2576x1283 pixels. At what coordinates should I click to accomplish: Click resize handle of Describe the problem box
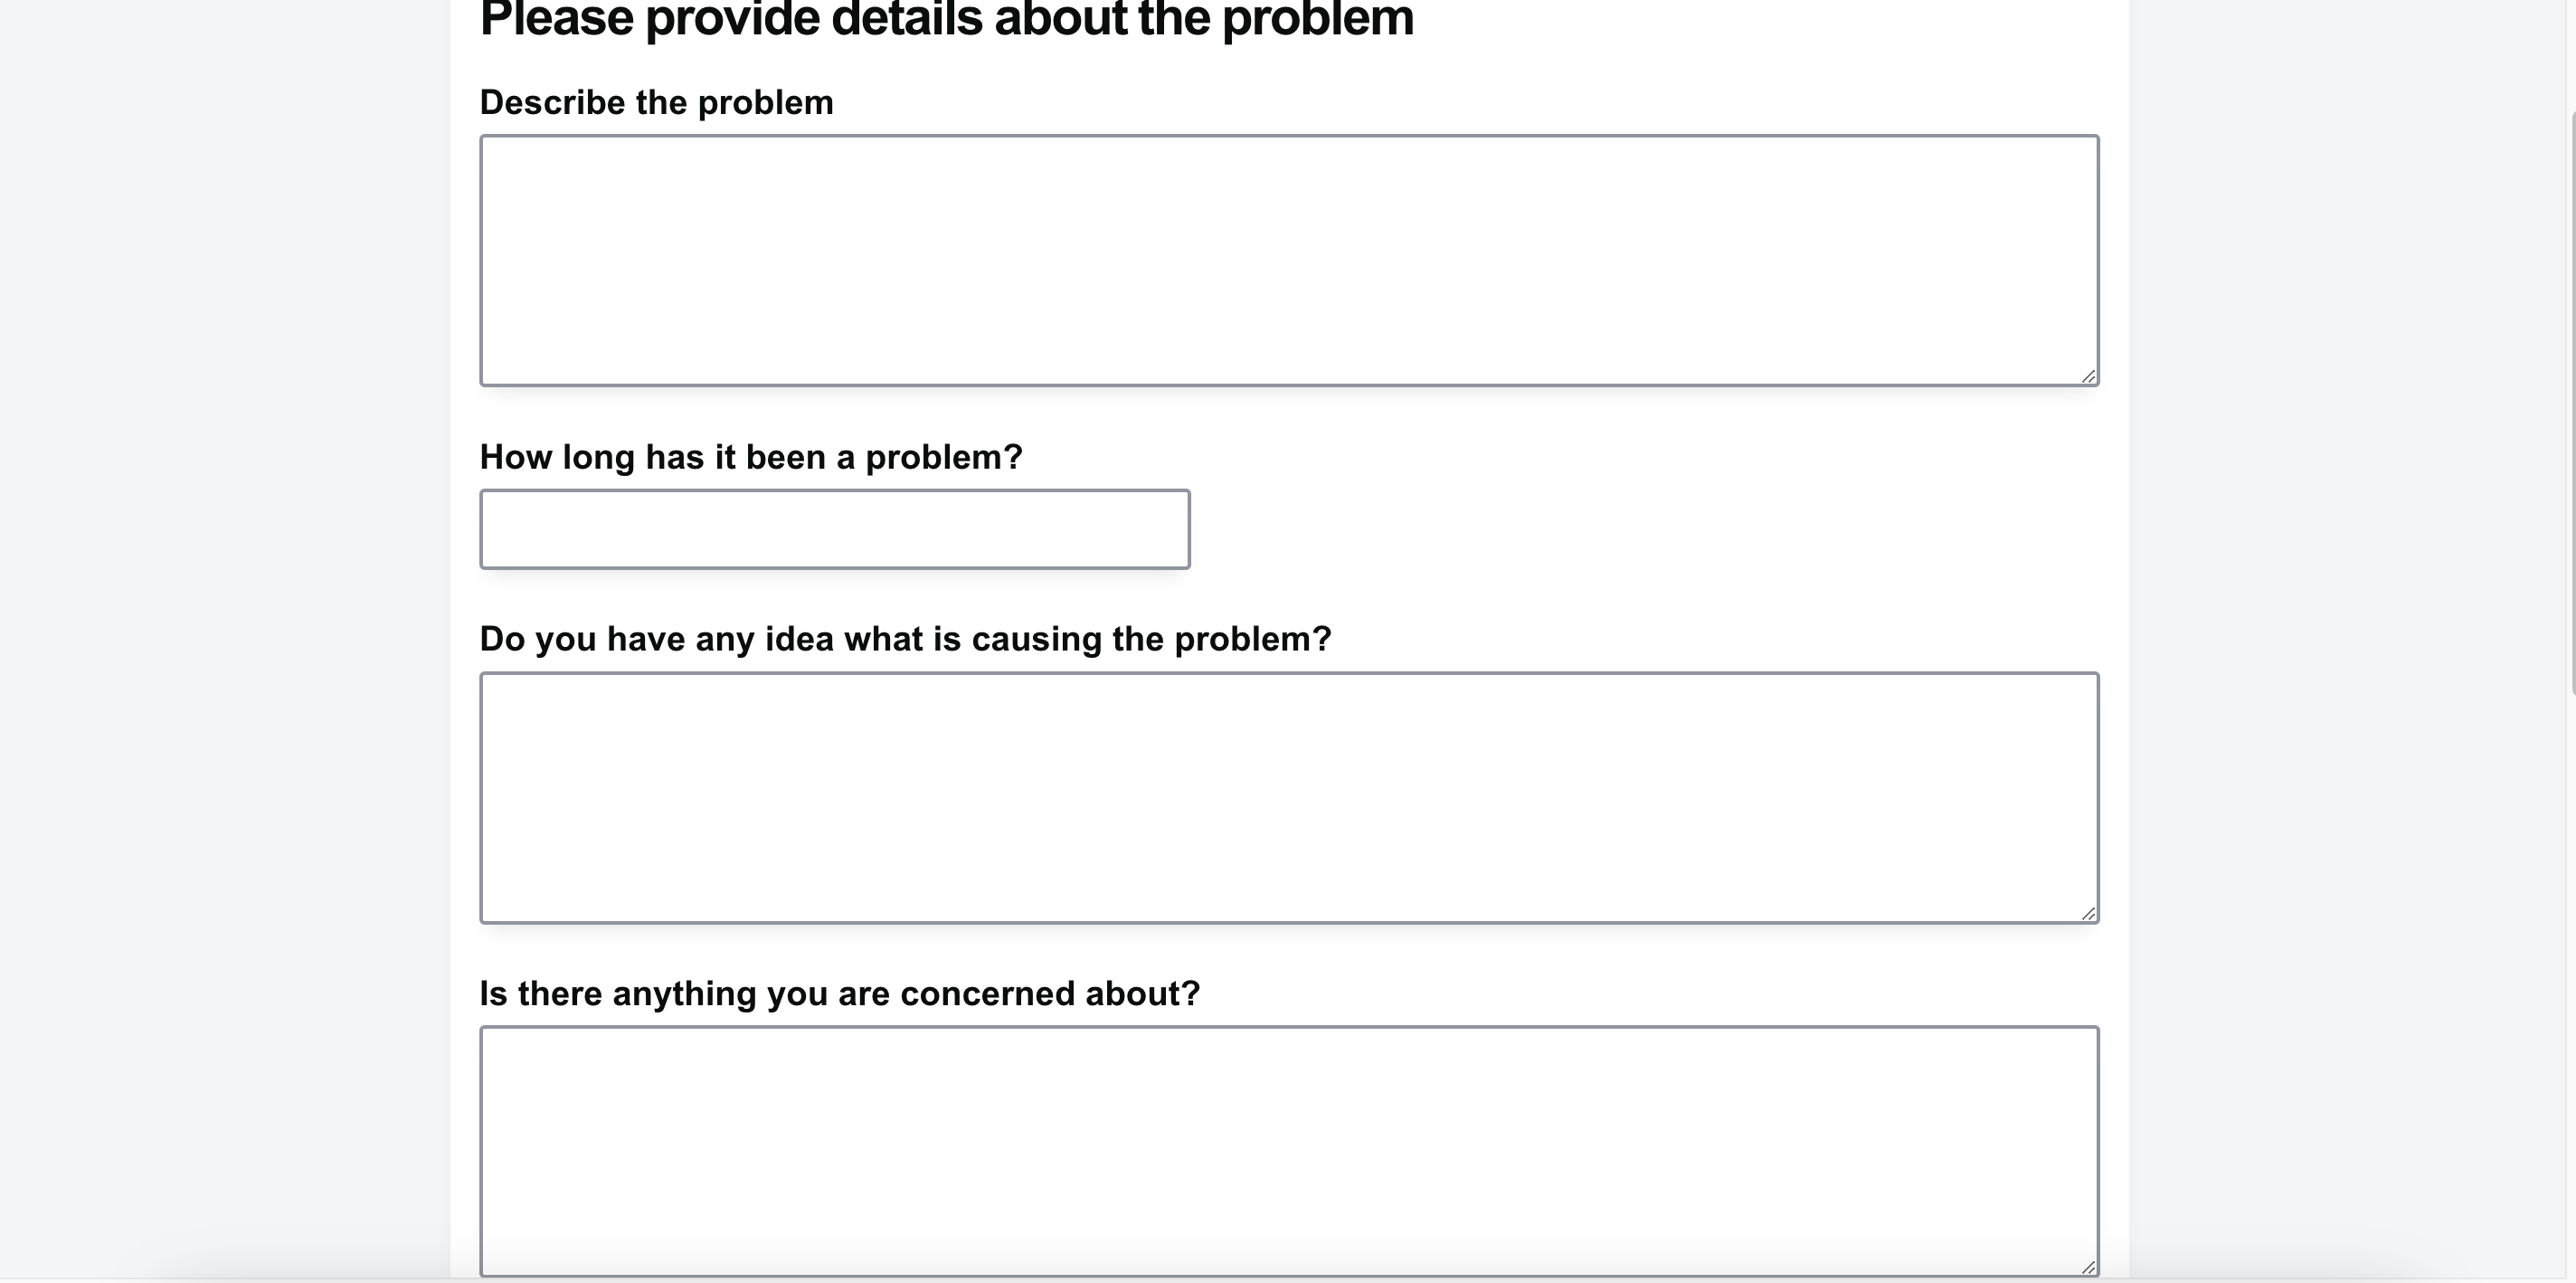coord(2088,376)
